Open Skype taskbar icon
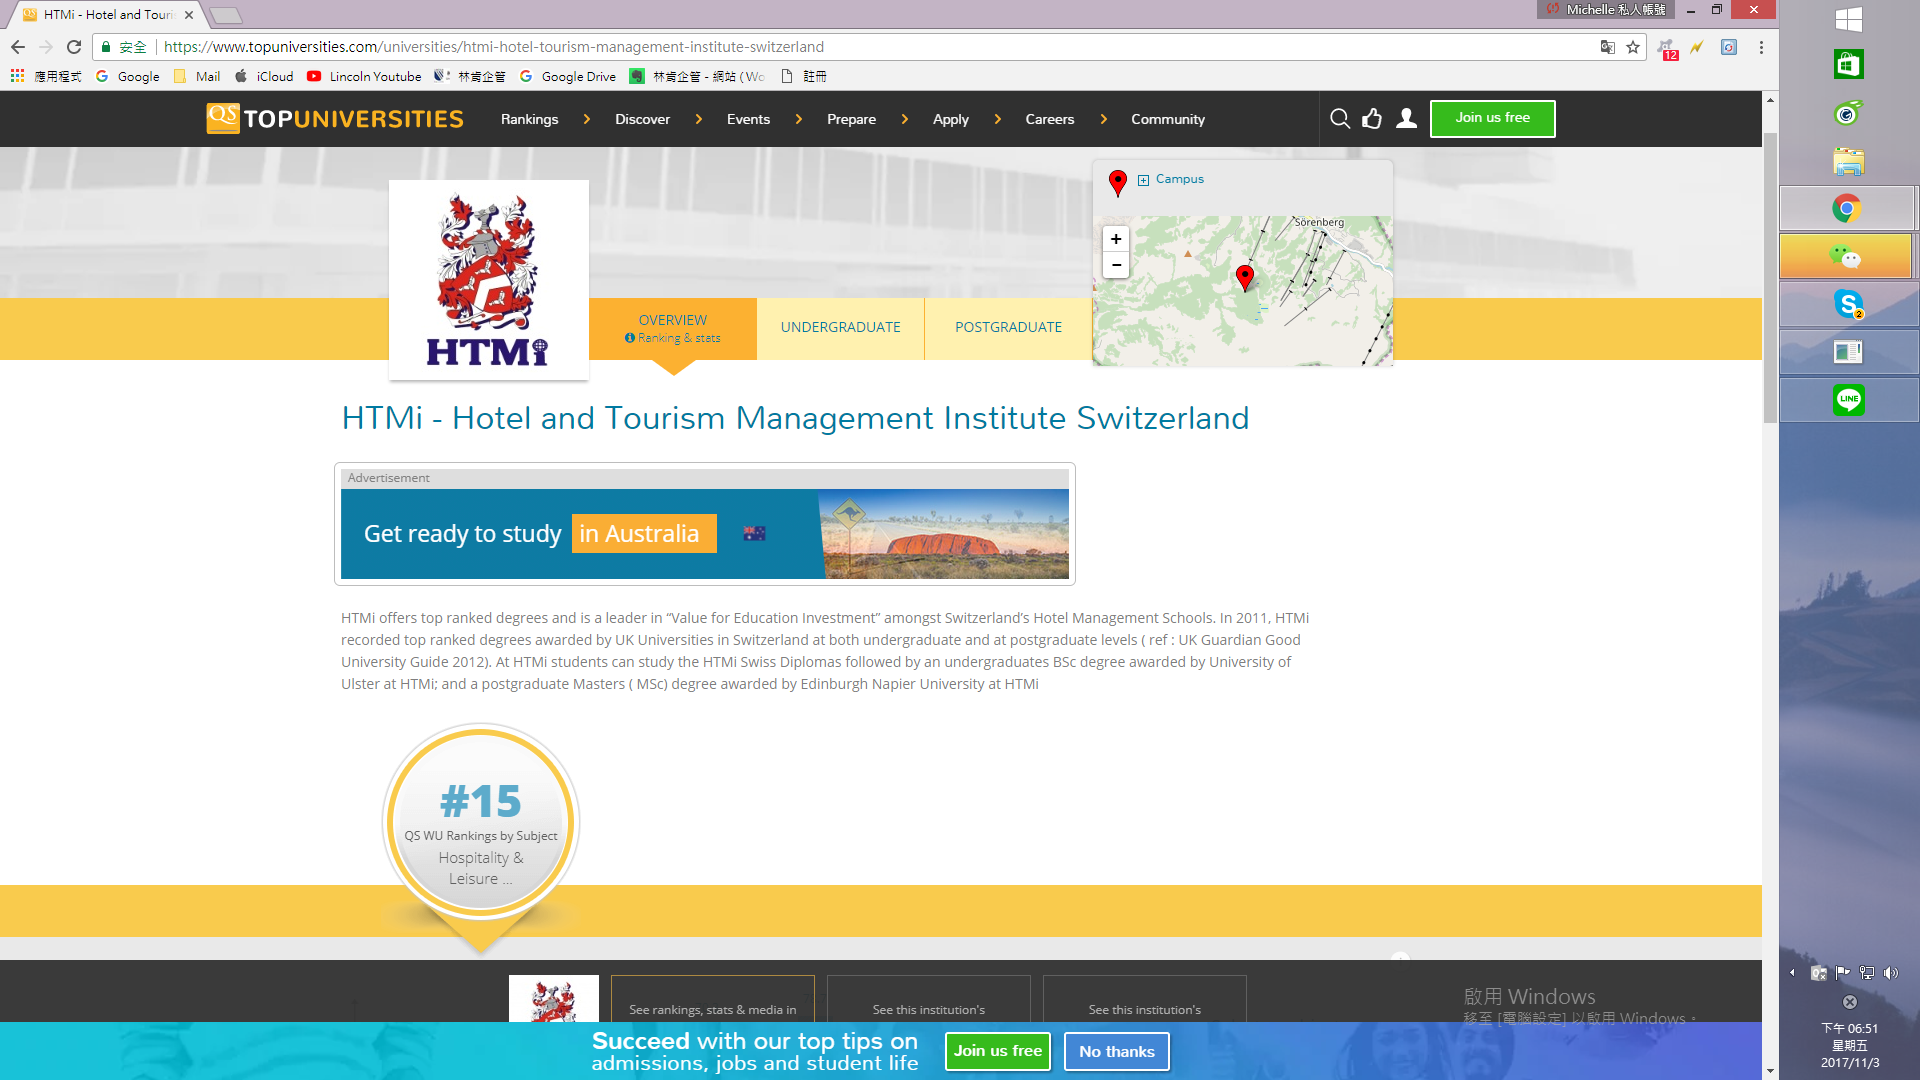This screenshot has width=1920, height=1080. [x=1849, y=304]
